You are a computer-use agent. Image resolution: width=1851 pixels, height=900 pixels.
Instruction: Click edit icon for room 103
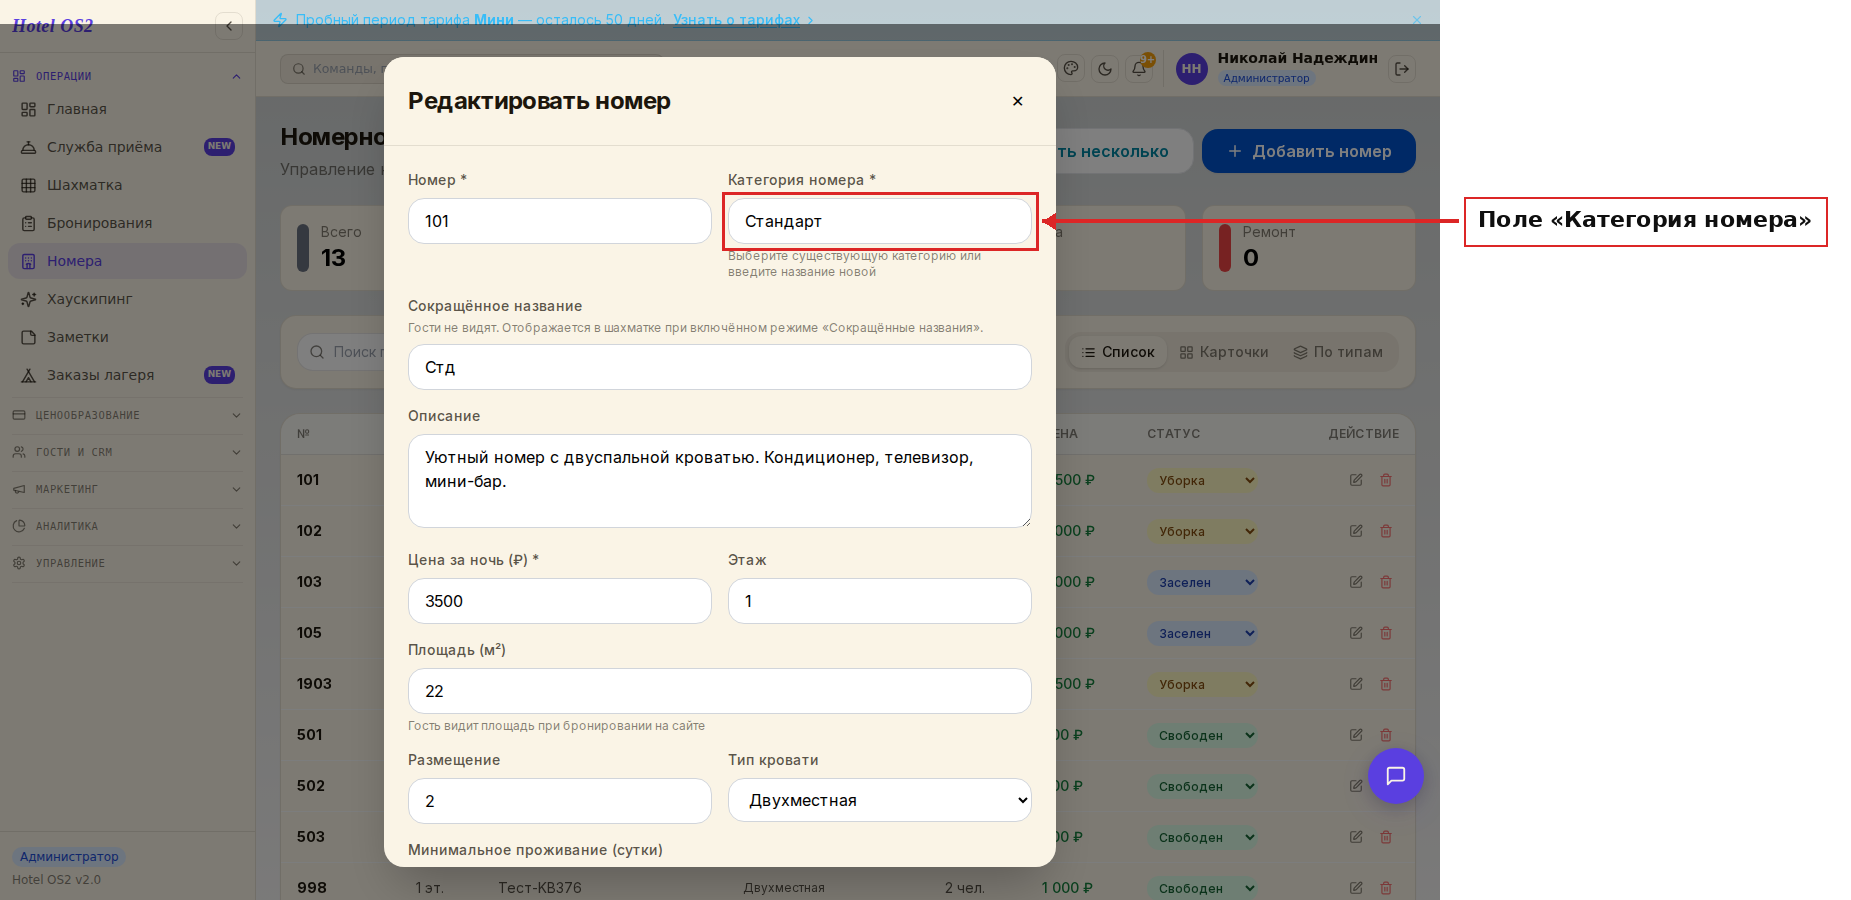(x=1356, y=582)
